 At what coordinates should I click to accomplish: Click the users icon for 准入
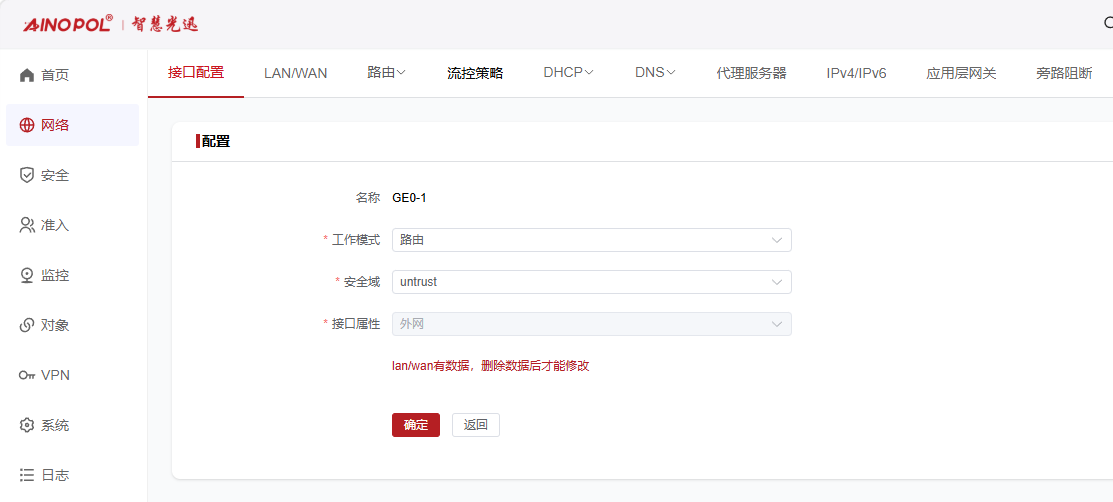(x=27, y=226)
